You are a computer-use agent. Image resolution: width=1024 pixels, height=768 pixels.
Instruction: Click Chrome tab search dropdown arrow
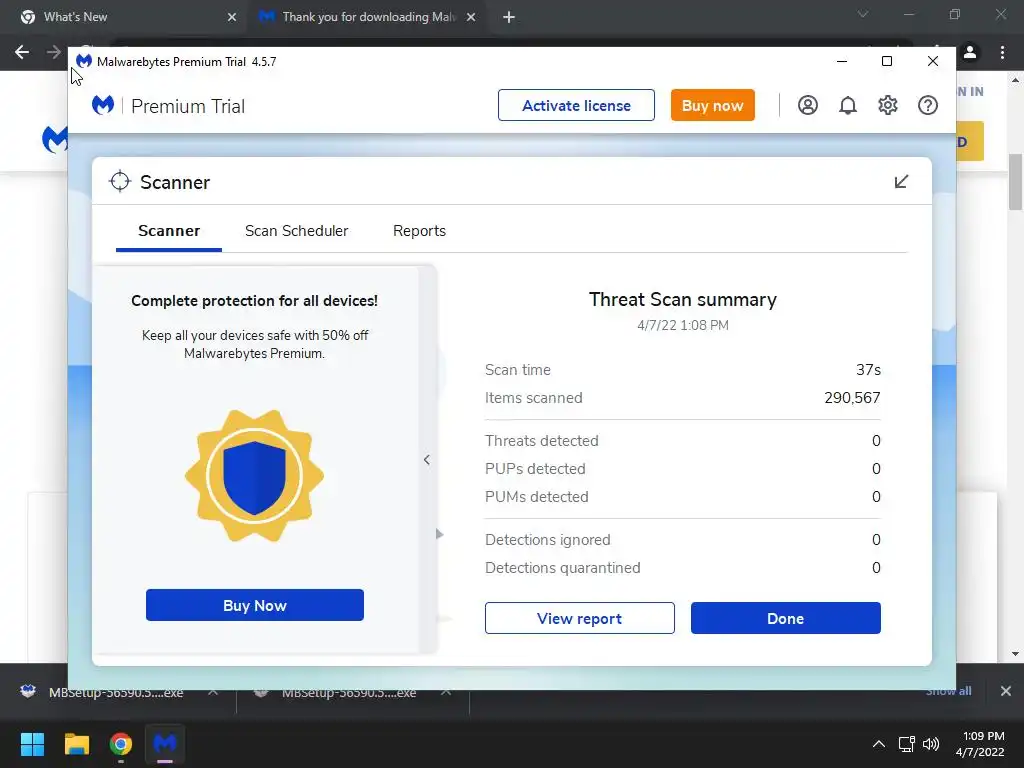tap(863, 14)
